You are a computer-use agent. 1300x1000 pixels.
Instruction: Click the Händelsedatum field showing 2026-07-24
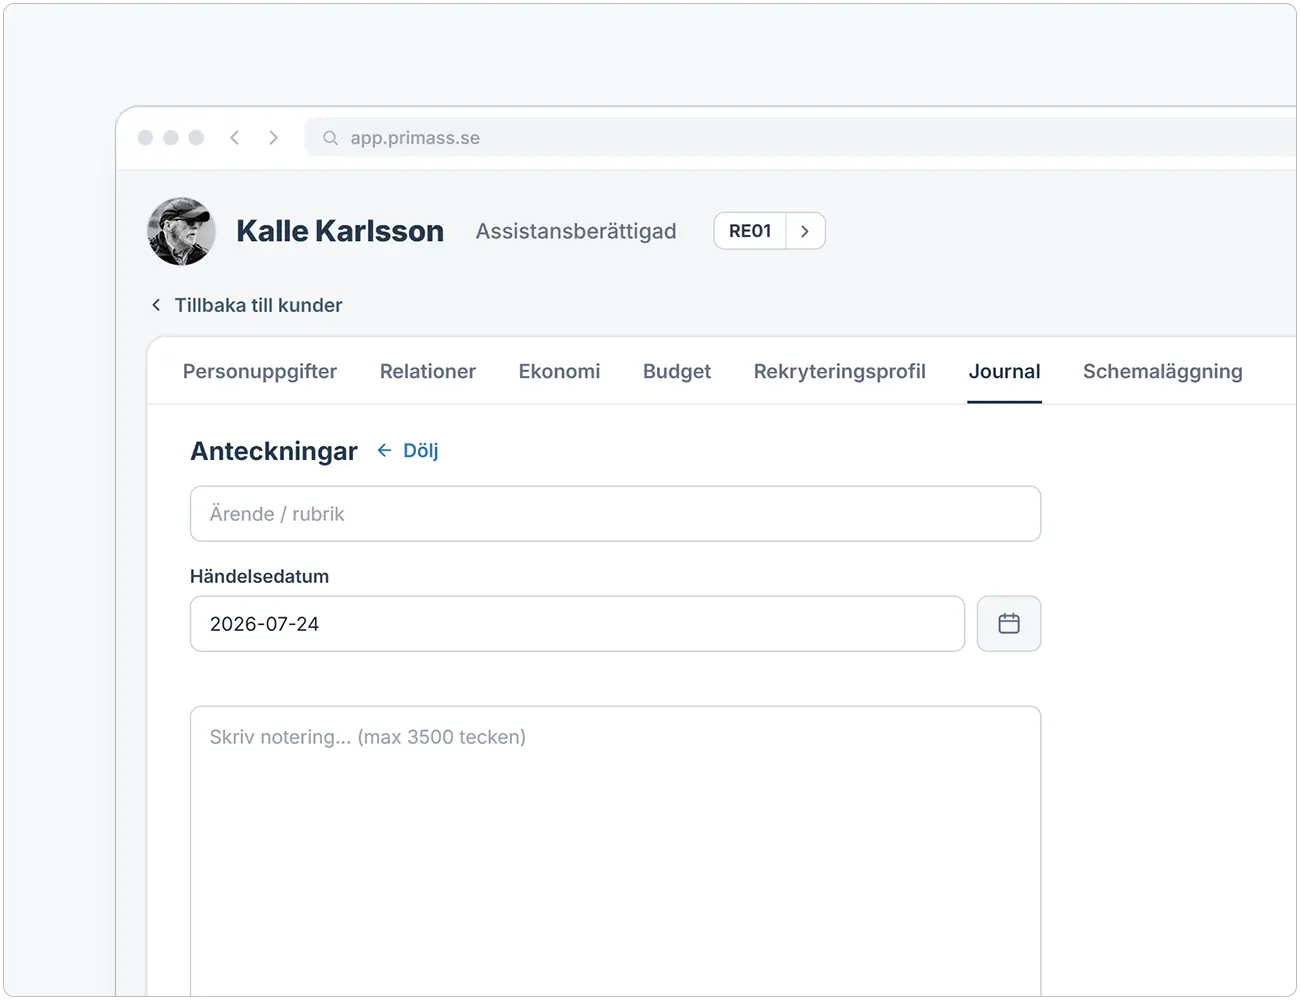[577, 624]
